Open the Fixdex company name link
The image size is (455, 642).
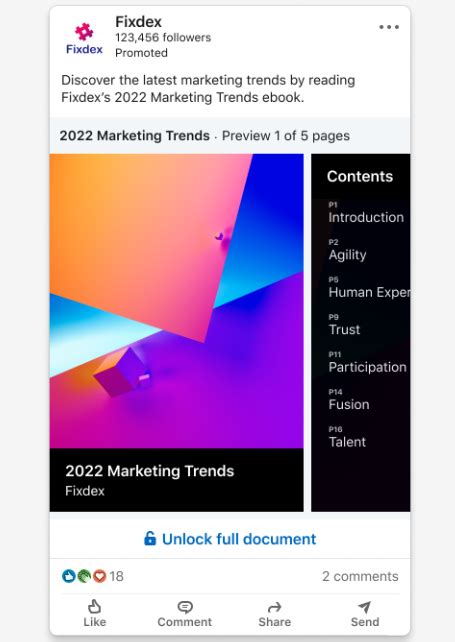(x=138, y=21)
